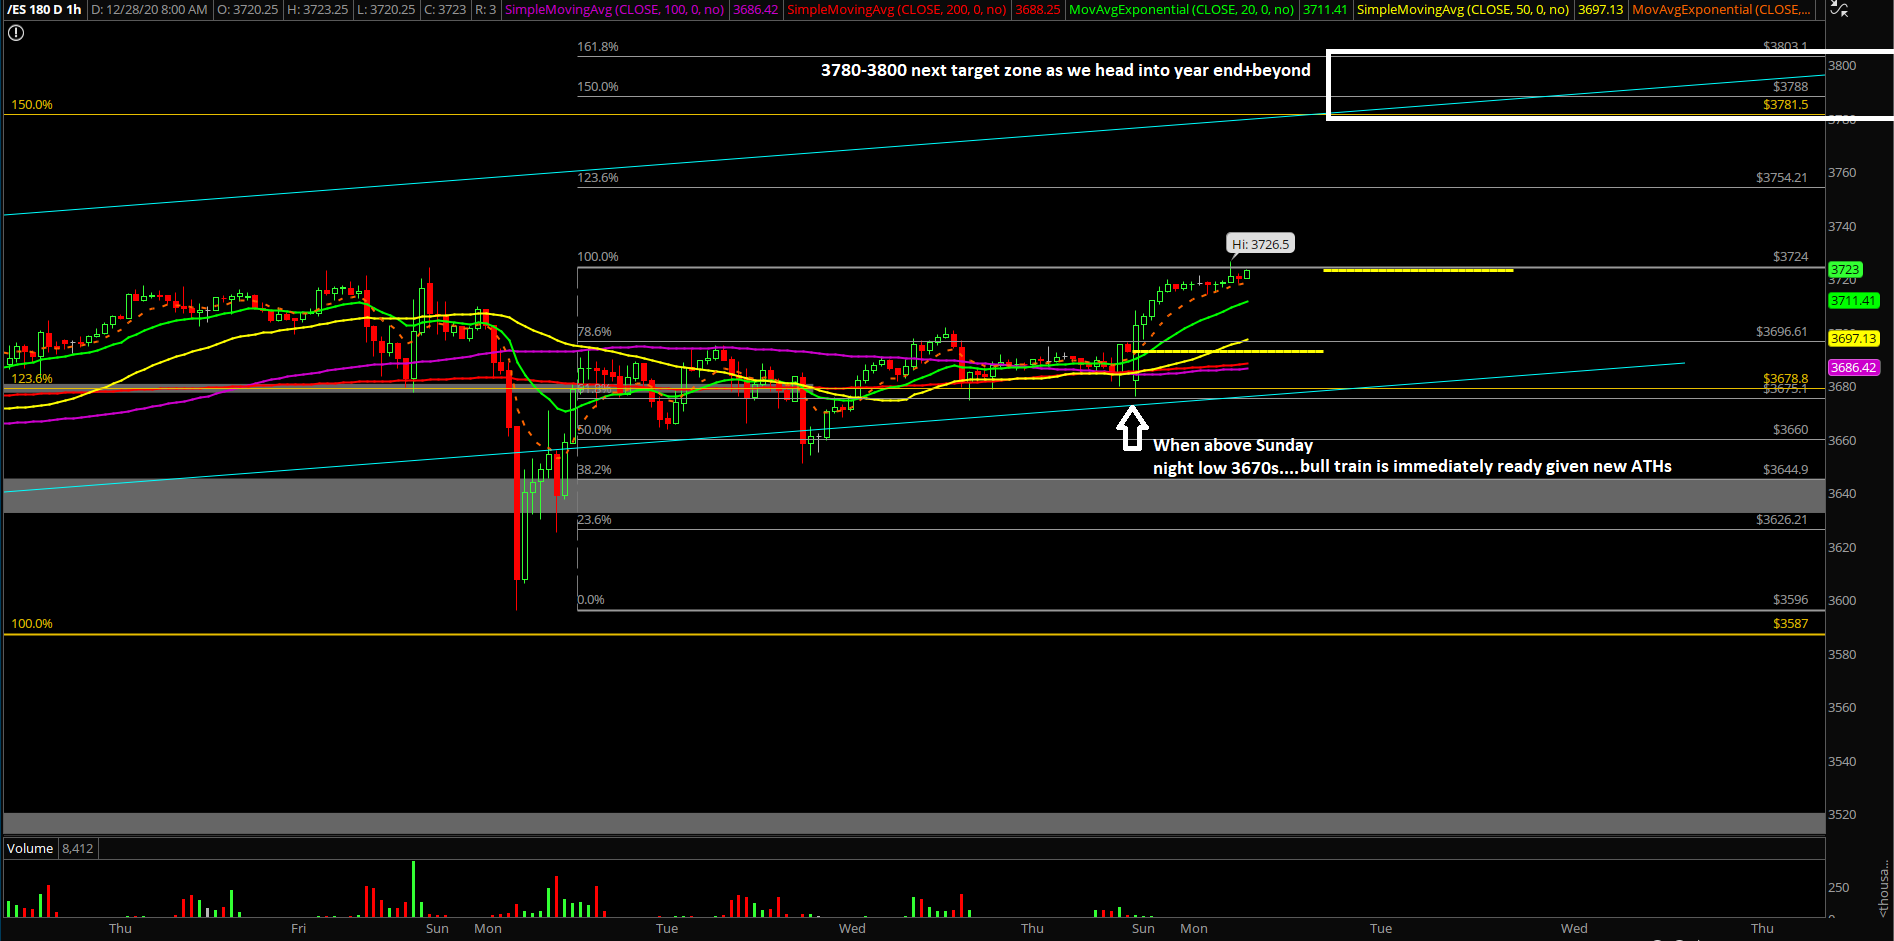Click the 3520 price axis label
Image resolution: width=1894 pixels, height=941 pixels.
1842,815
